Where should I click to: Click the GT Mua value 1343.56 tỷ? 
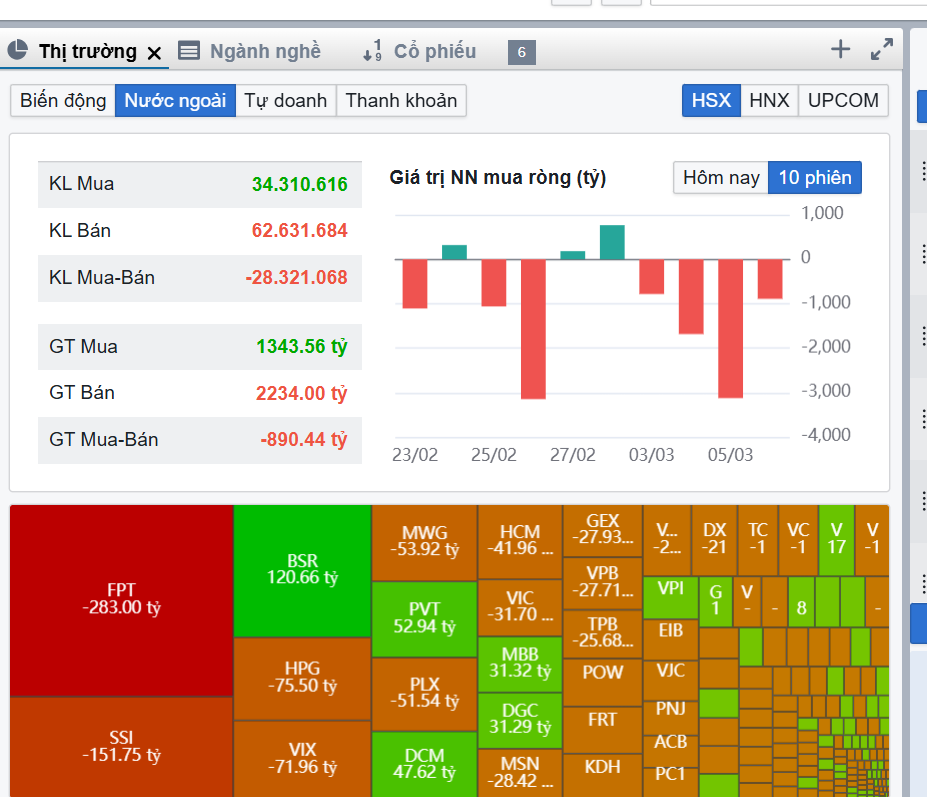pyautogui.click(x=302, y=346)
